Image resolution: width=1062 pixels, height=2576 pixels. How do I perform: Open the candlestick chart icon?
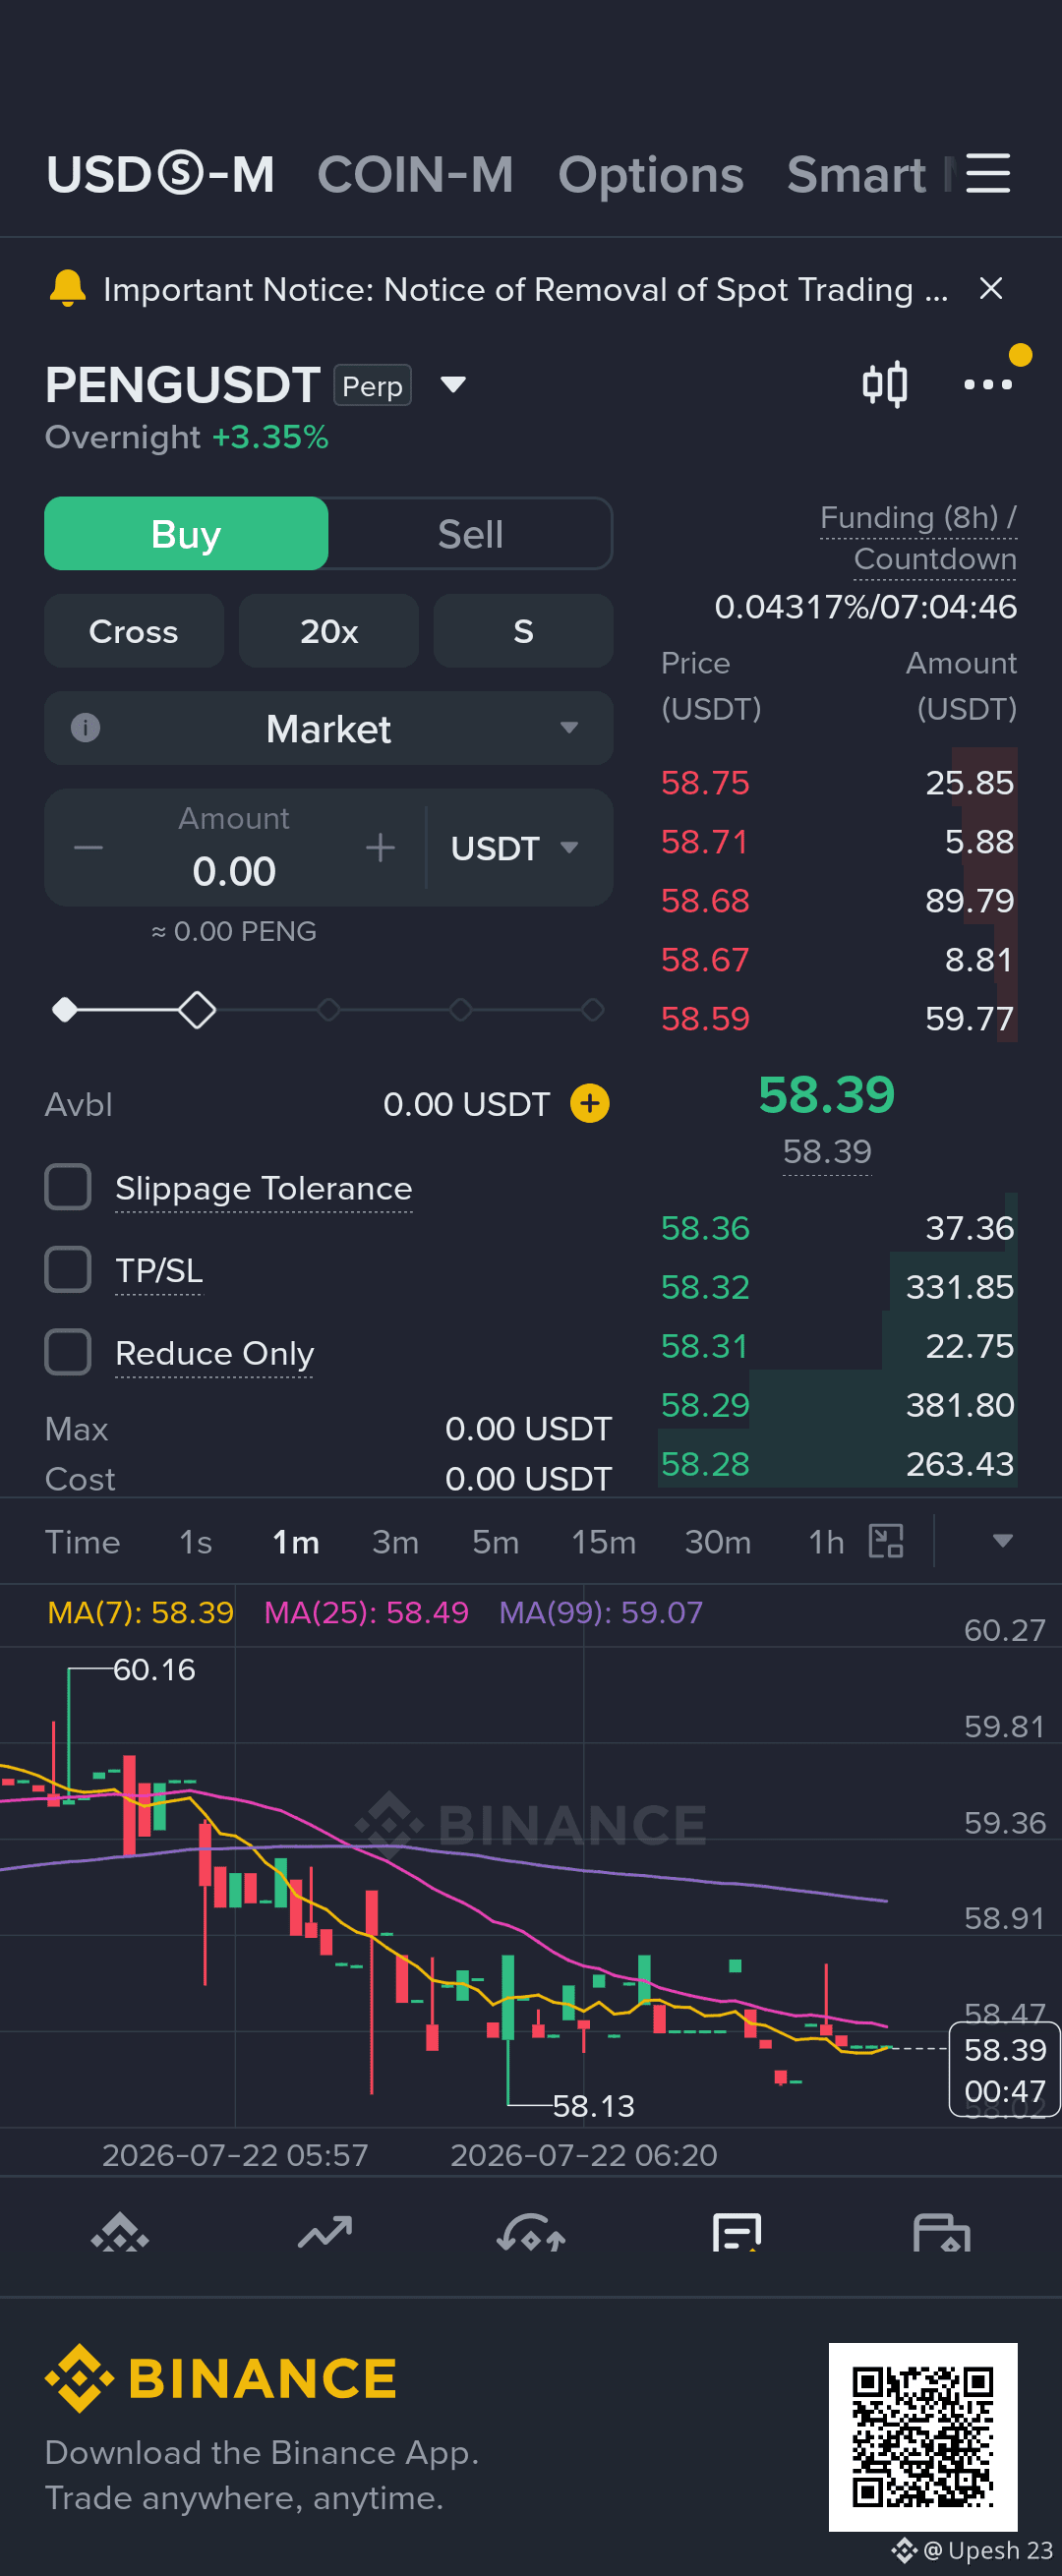[885, 384]
